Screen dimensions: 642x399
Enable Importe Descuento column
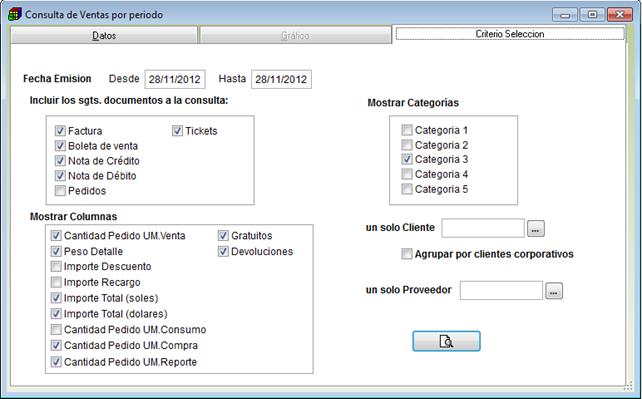[56, 266]
